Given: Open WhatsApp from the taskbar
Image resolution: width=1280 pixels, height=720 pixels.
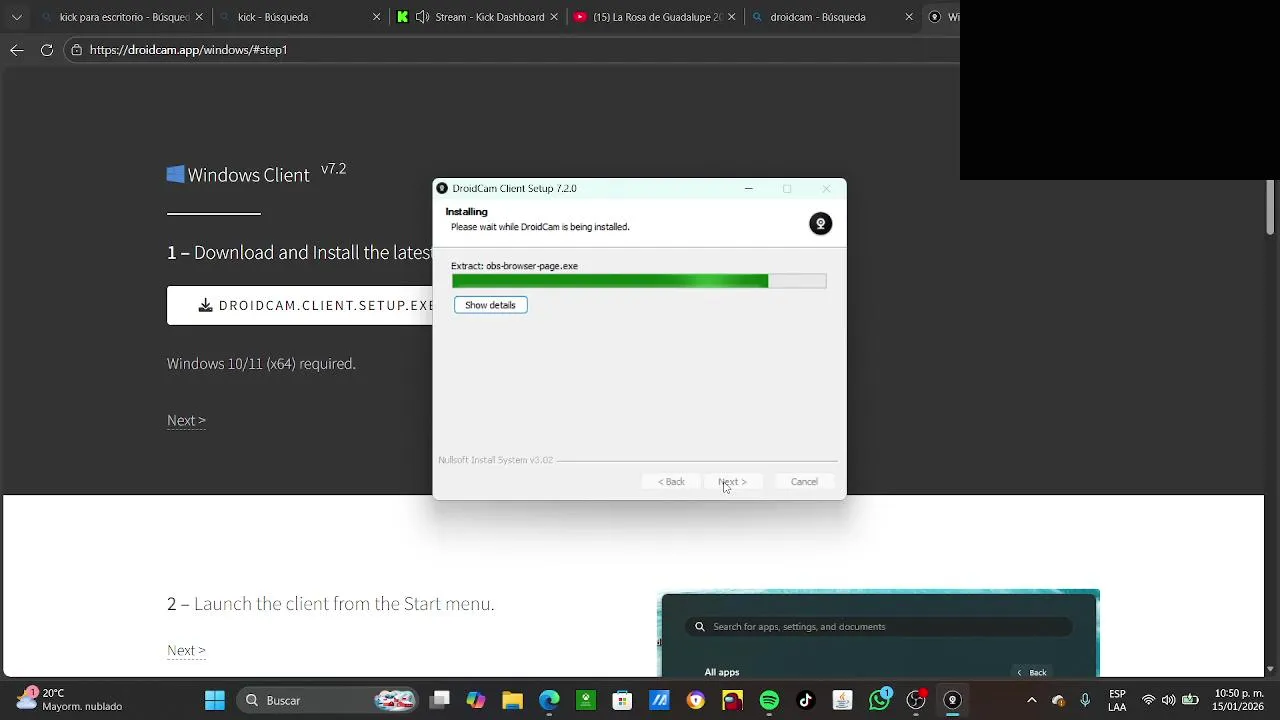Looking at the screenshot, I should pyautogui.click(x=879, y=700).
